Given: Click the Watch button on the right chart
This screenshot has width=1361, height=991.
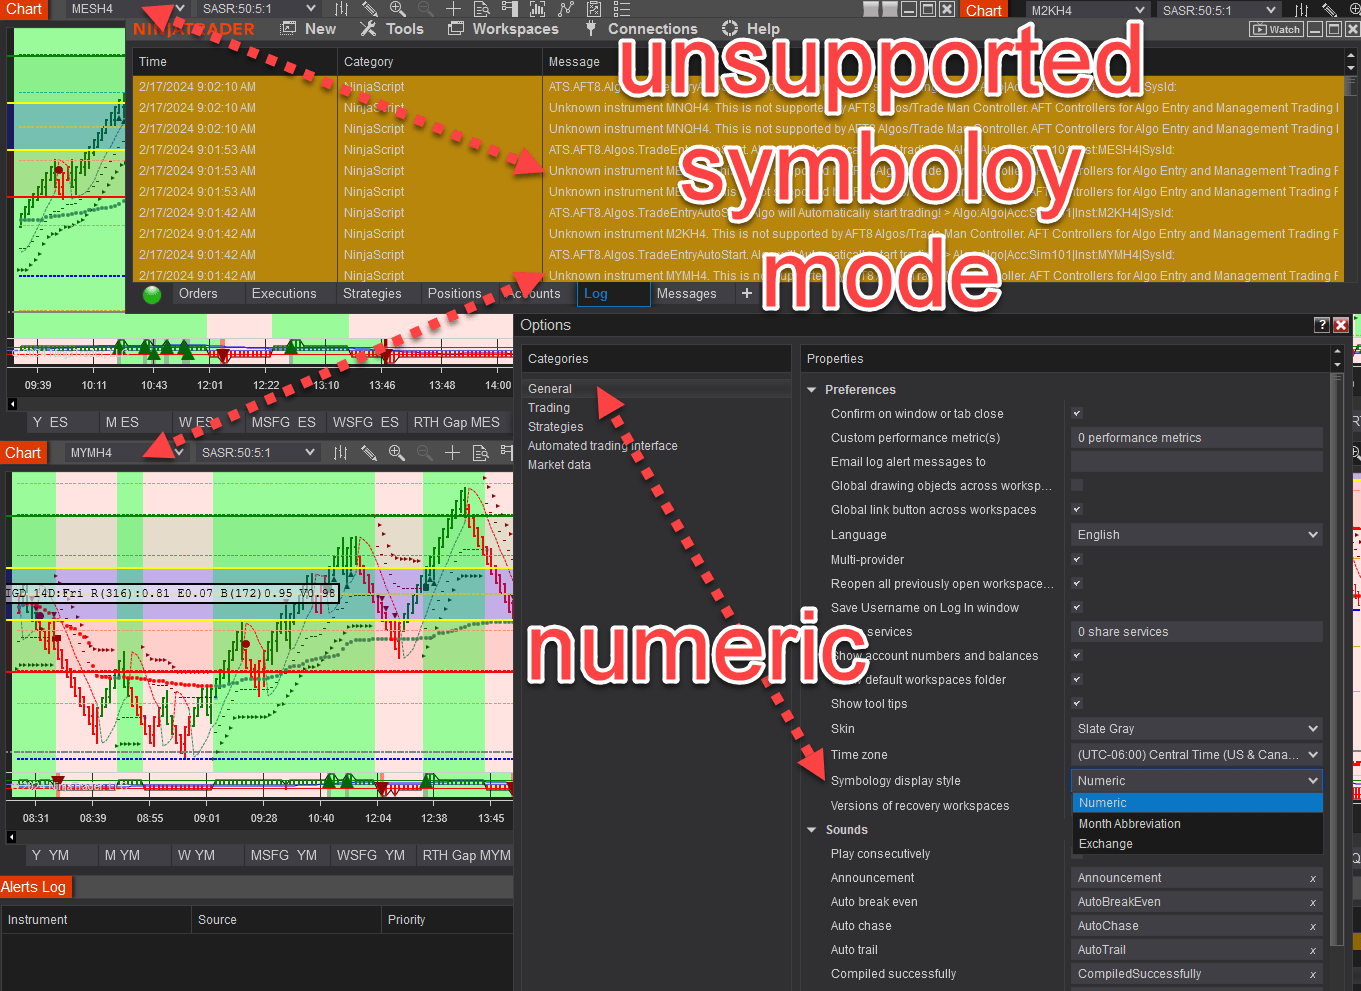Looking at the screenshot, I should coord(1276,29).
